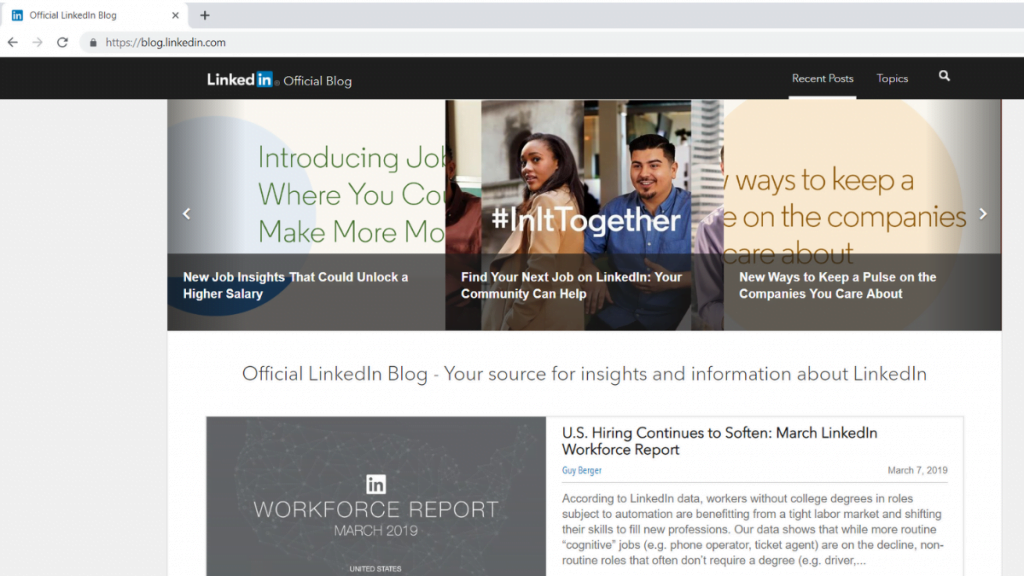Open 'New Job Insights' higher salary article

click(x=295, y=285)
